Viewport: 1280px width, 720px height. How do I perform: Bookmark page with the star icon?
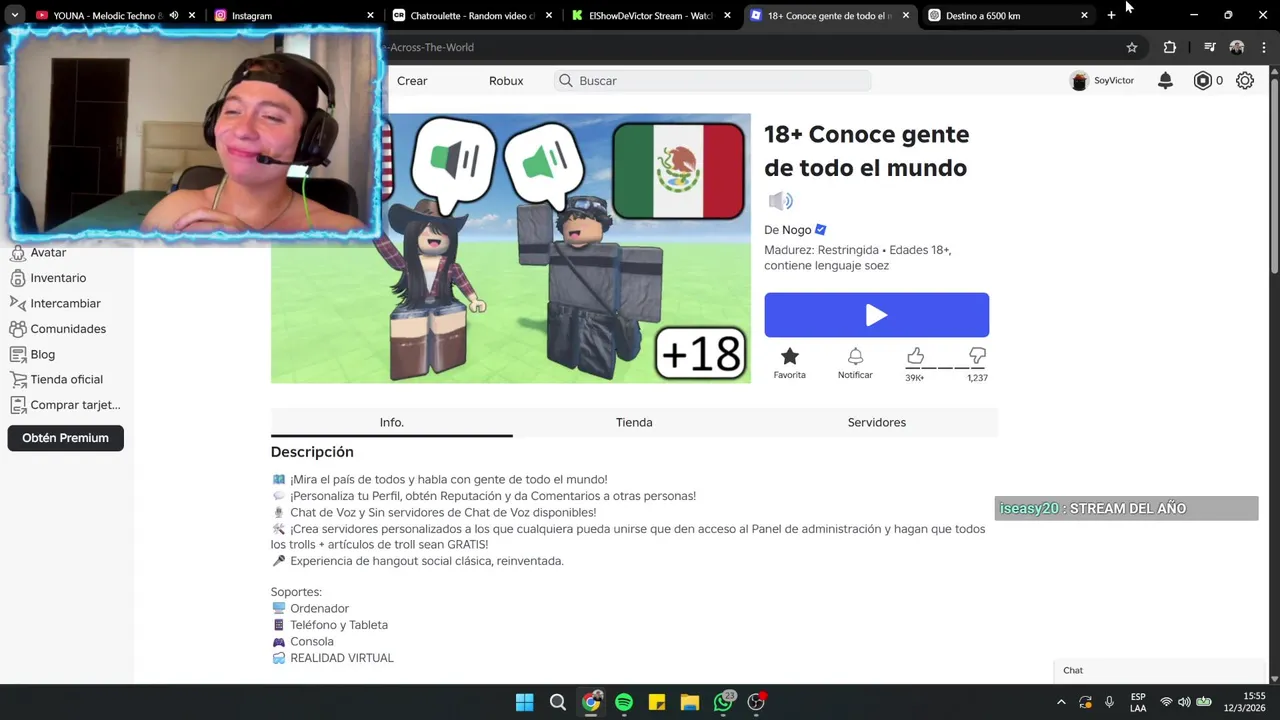(x=1132, y=47)
